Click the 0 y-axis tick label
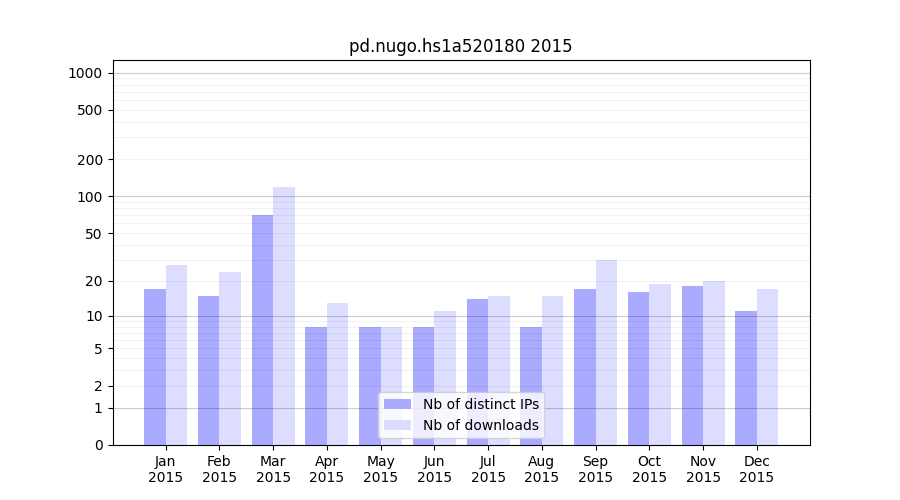The height and width of the screenshot is (500, 900). point(98,445)
